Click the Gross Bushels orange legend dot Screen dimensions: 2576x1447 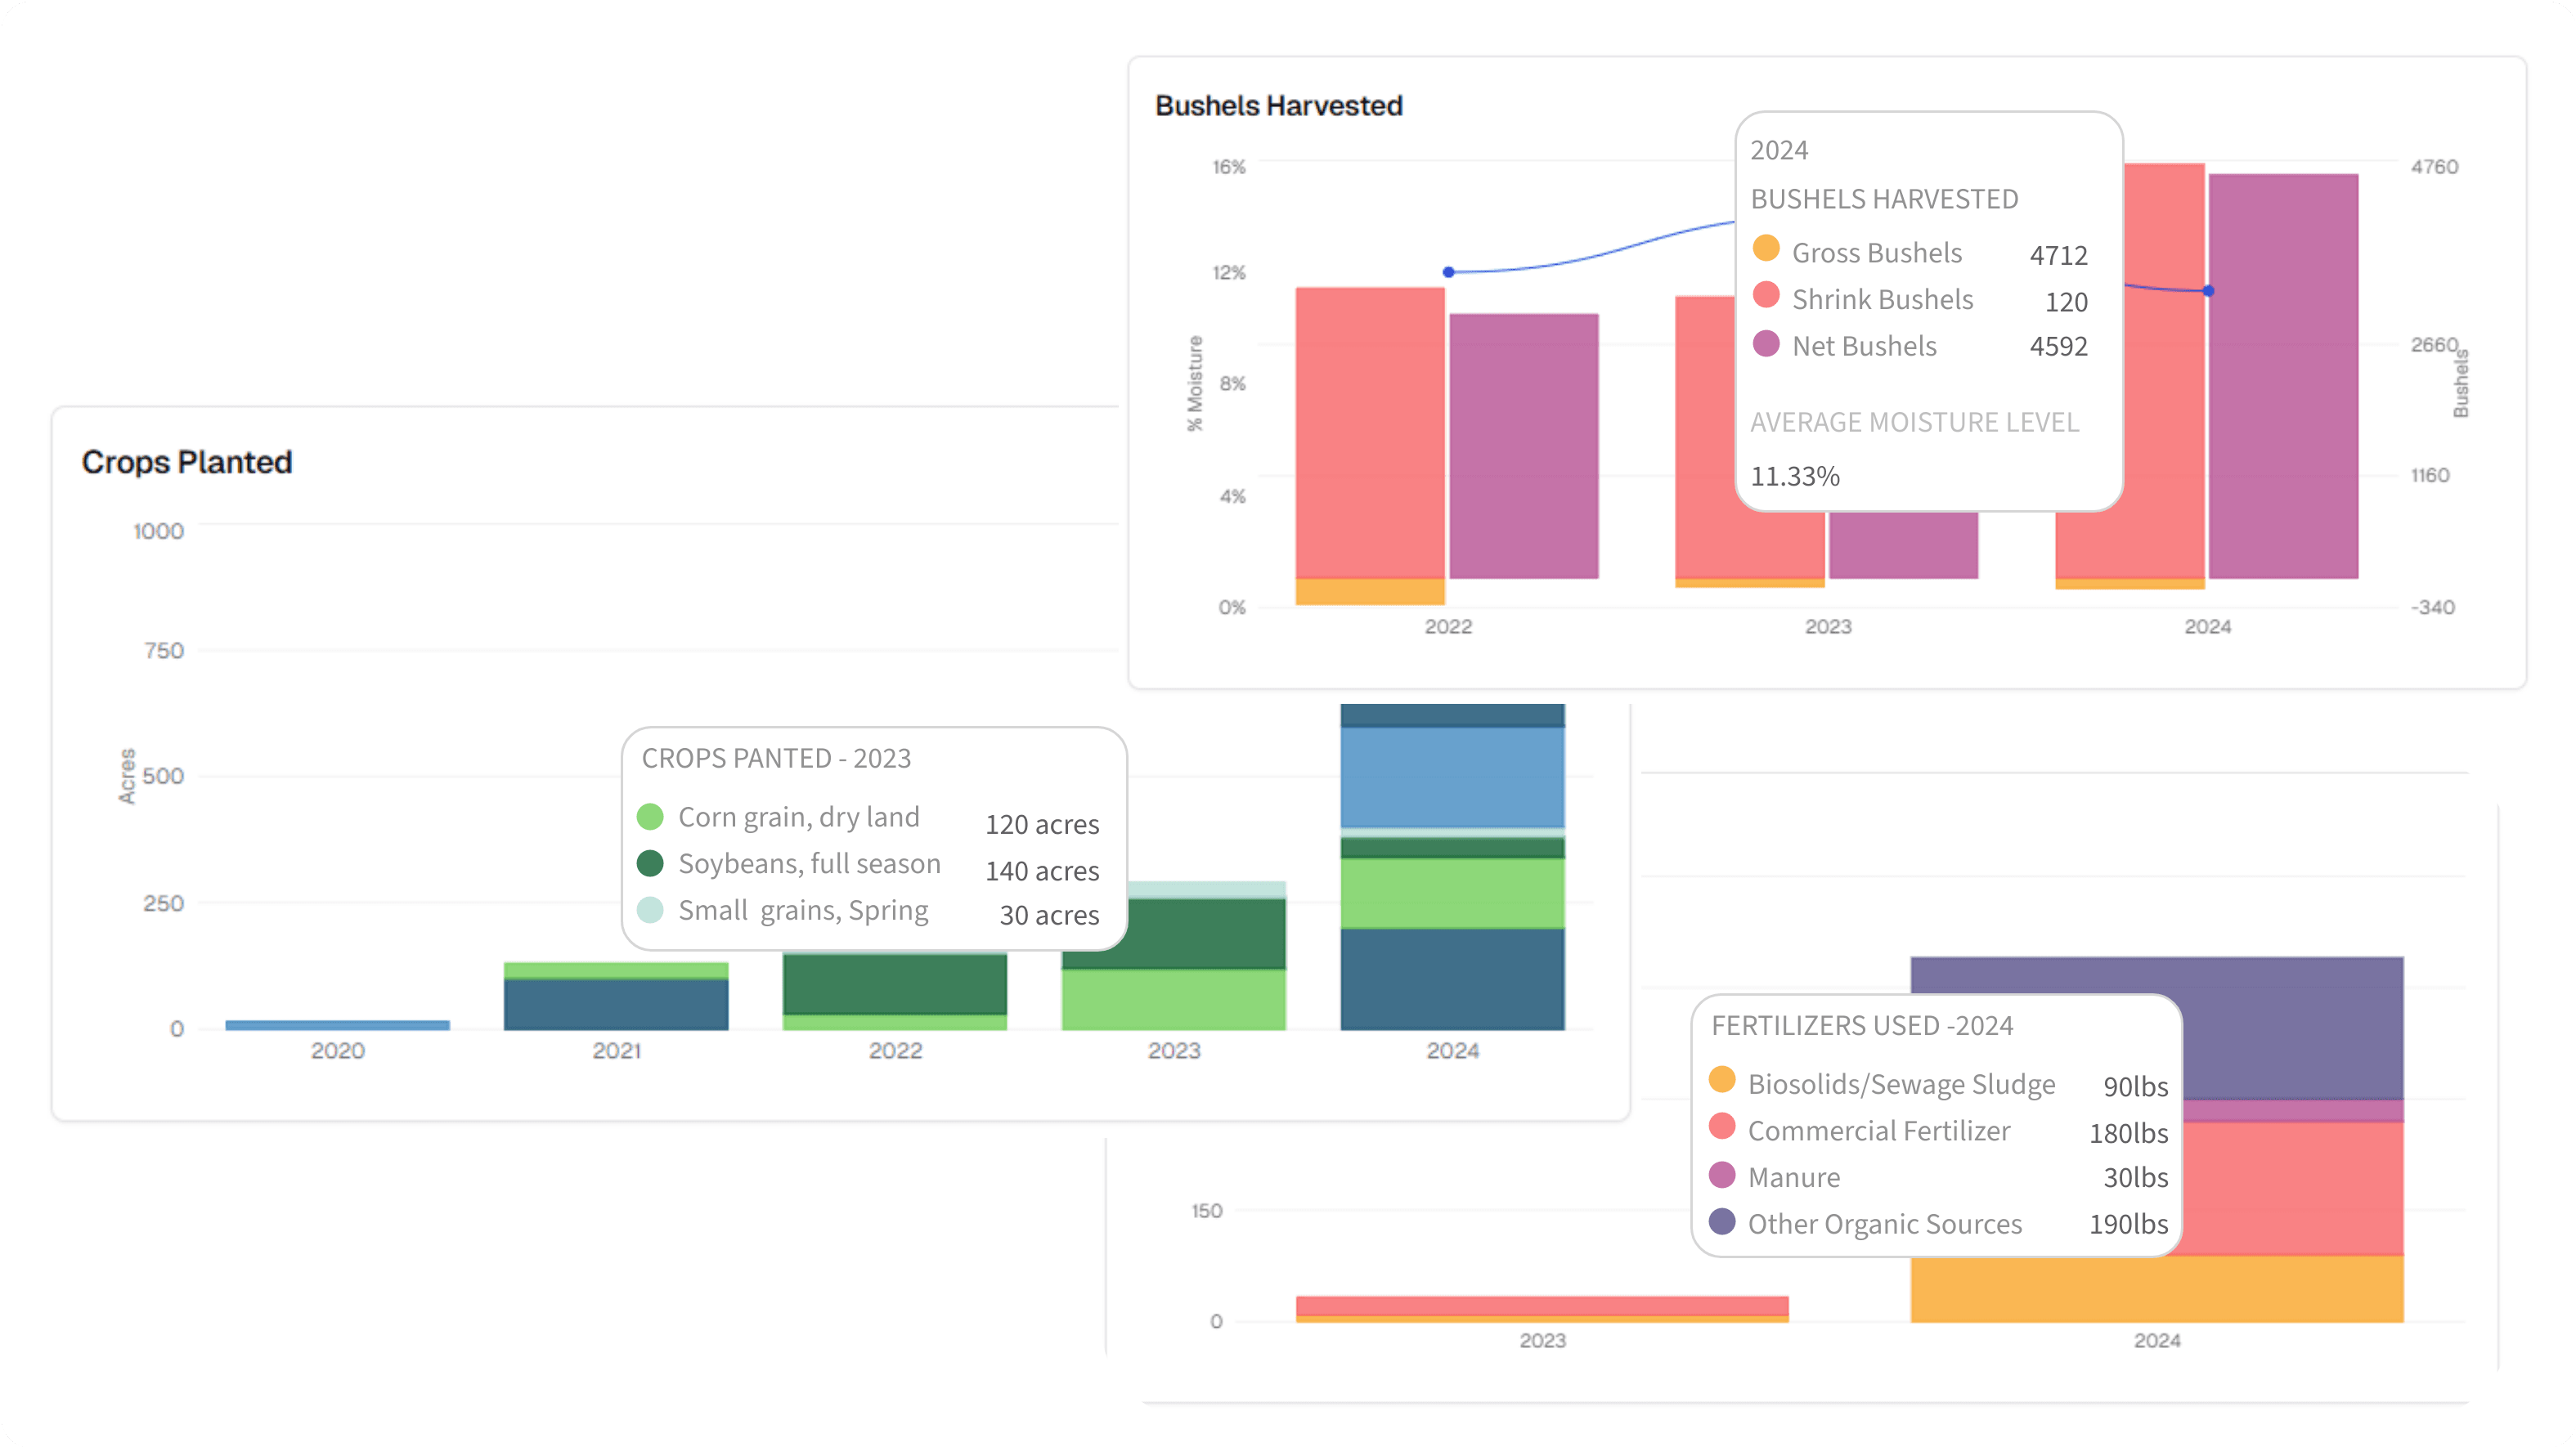(1766, 248)
